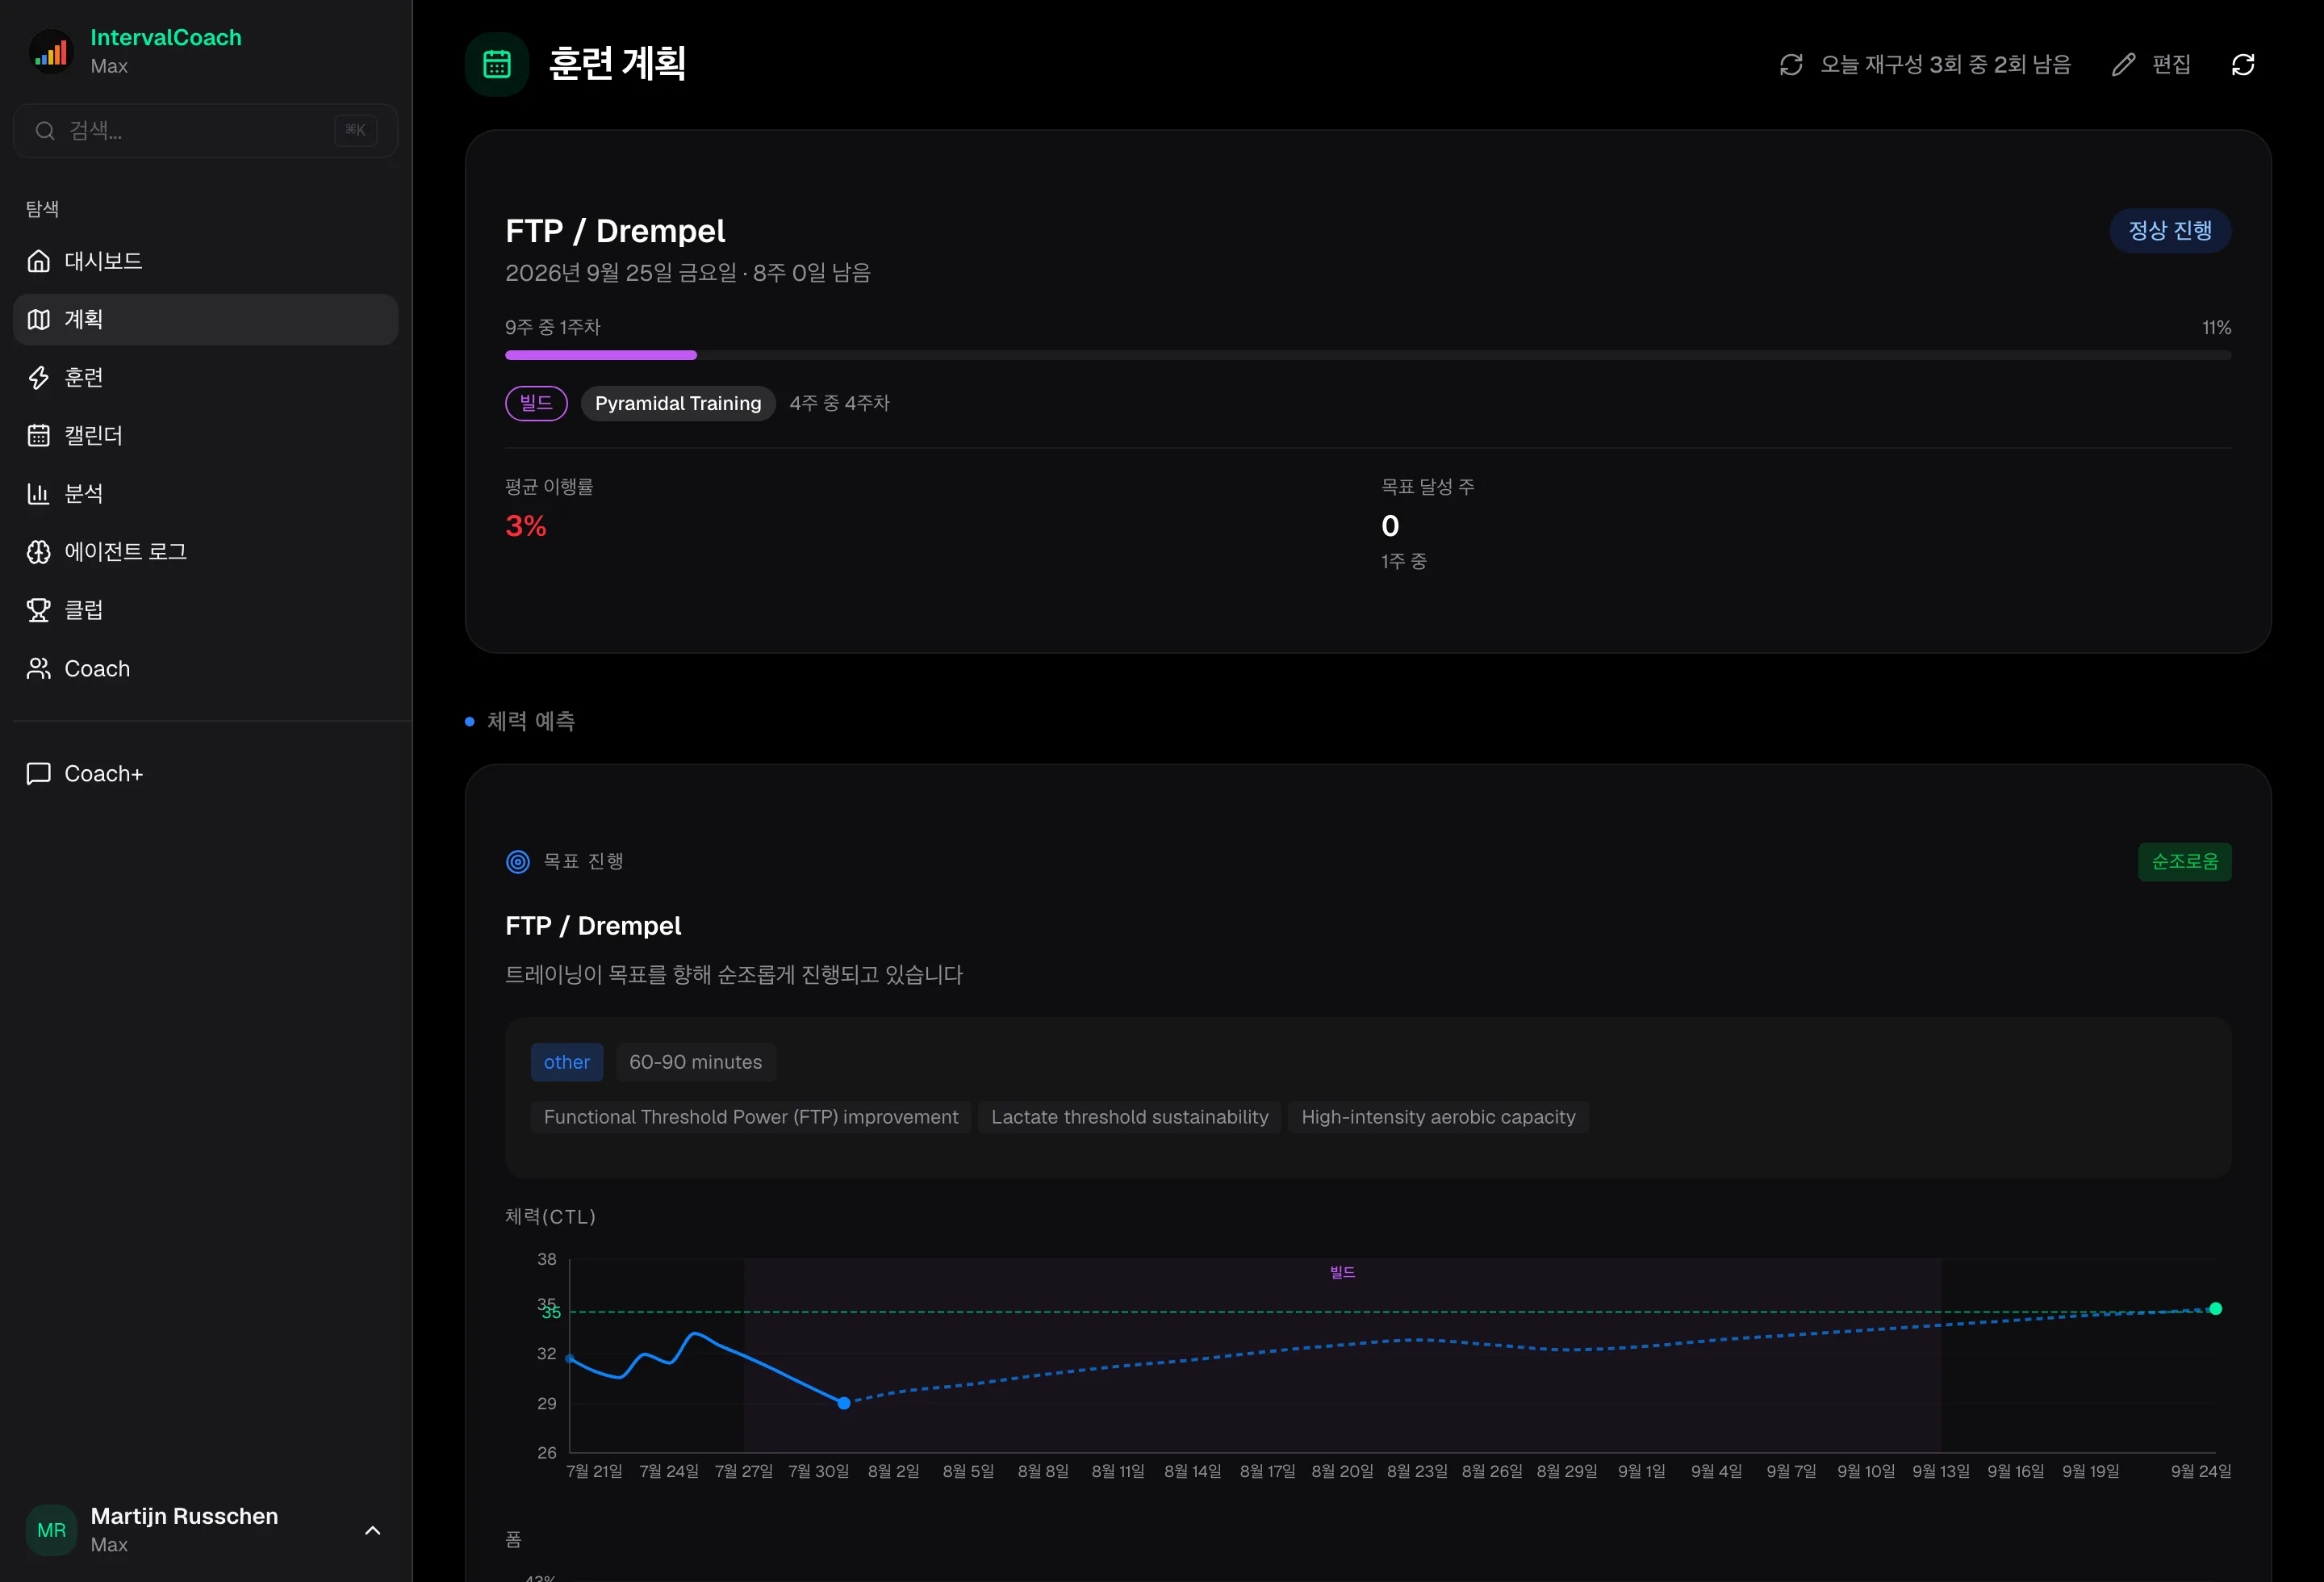Click the 편집 button
The height and width of the screenshot is (1582, 2324).
(2151, 64)
